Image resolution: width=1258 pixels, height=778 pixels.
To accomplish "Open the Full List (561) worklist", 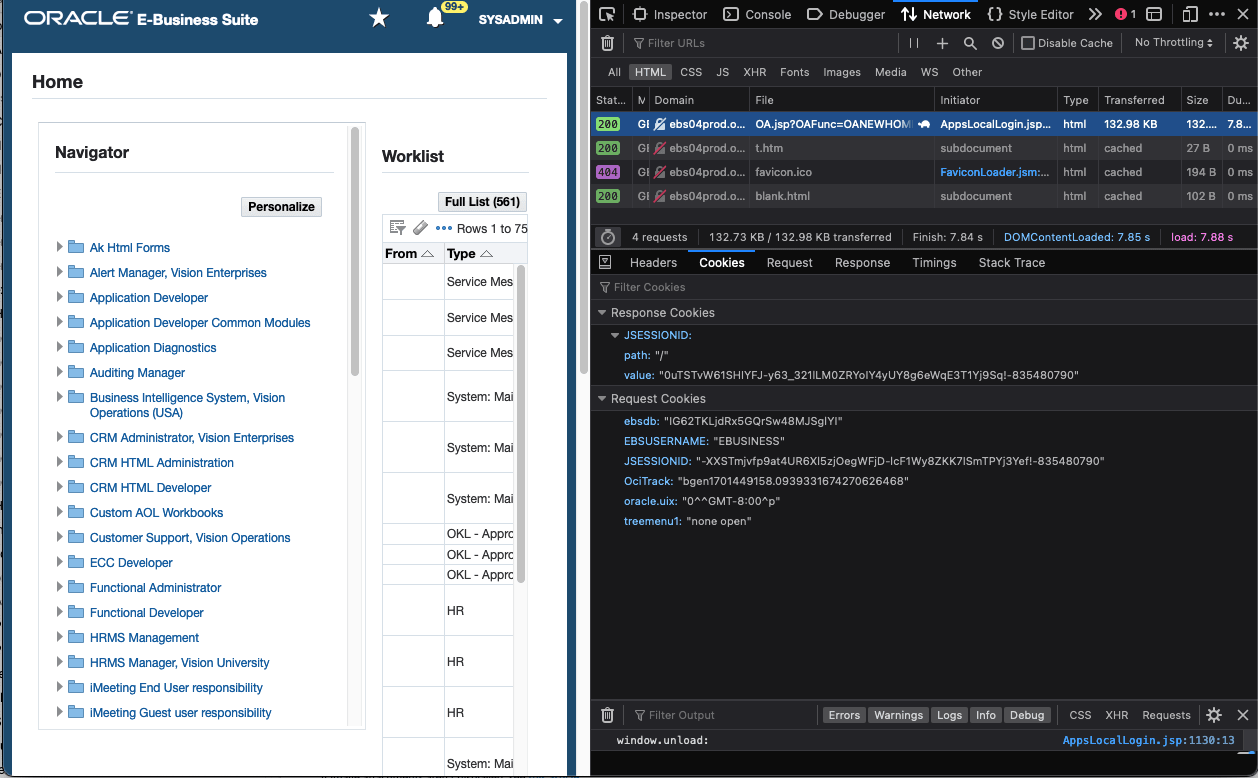I will coord(482,202).
